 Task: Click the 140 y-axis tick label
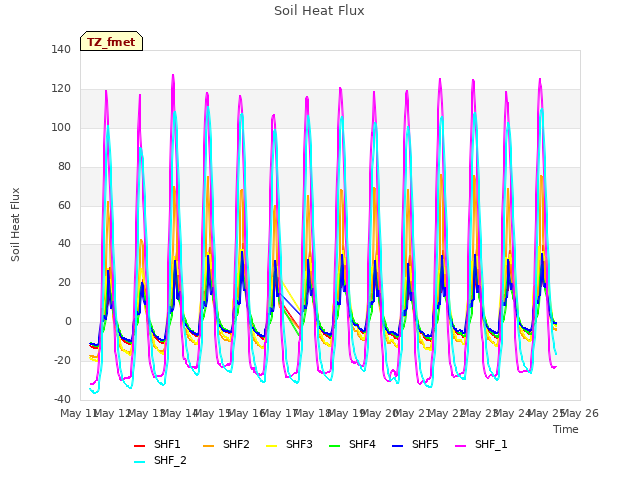[61, 49]
